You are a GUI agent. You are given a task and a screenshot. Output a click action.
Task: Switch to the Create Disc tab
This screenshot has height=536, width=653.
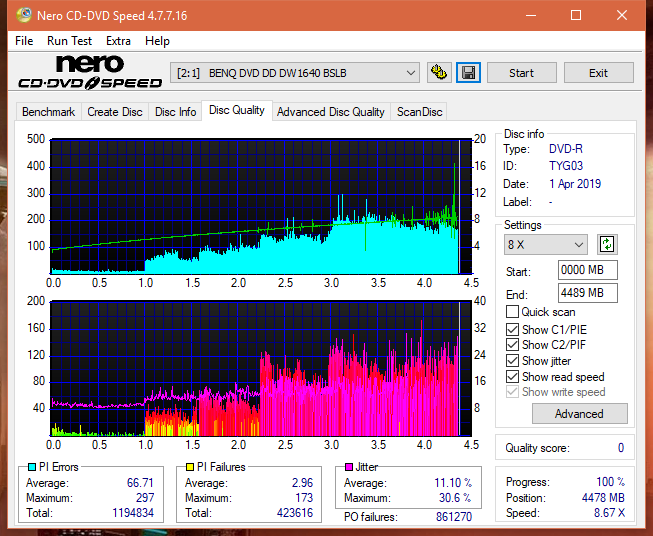[x=115, y=112]
